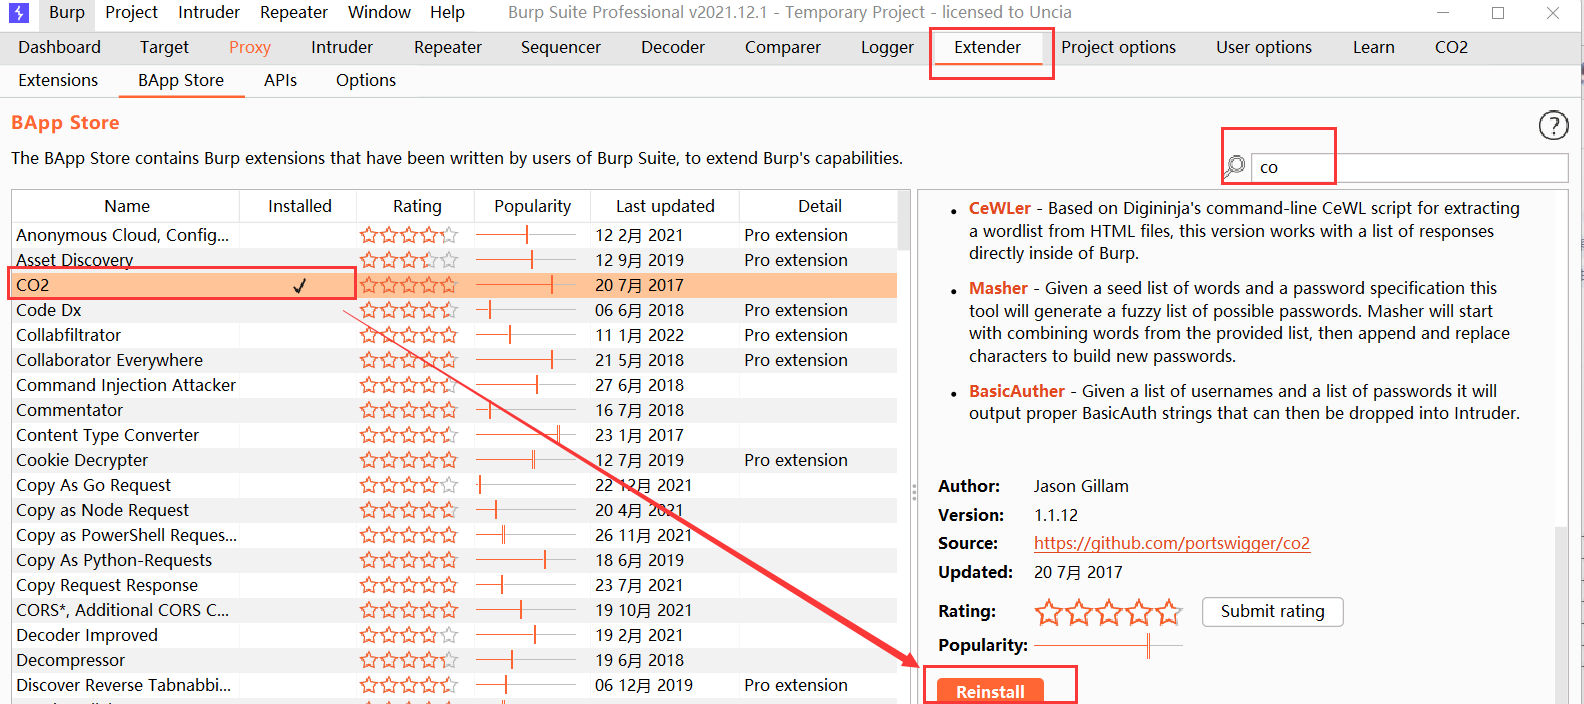
Task: Click the extensions list vertical scrollbar
Action: click(904, 220)
